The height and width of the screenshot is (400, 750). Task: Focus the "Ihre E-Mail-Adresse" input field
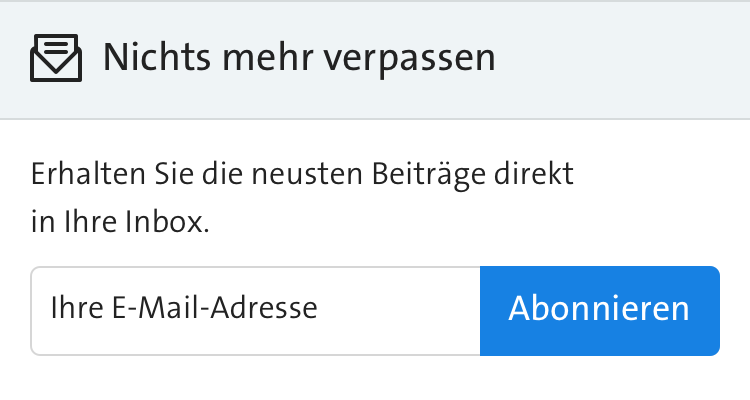click(255, 310)
